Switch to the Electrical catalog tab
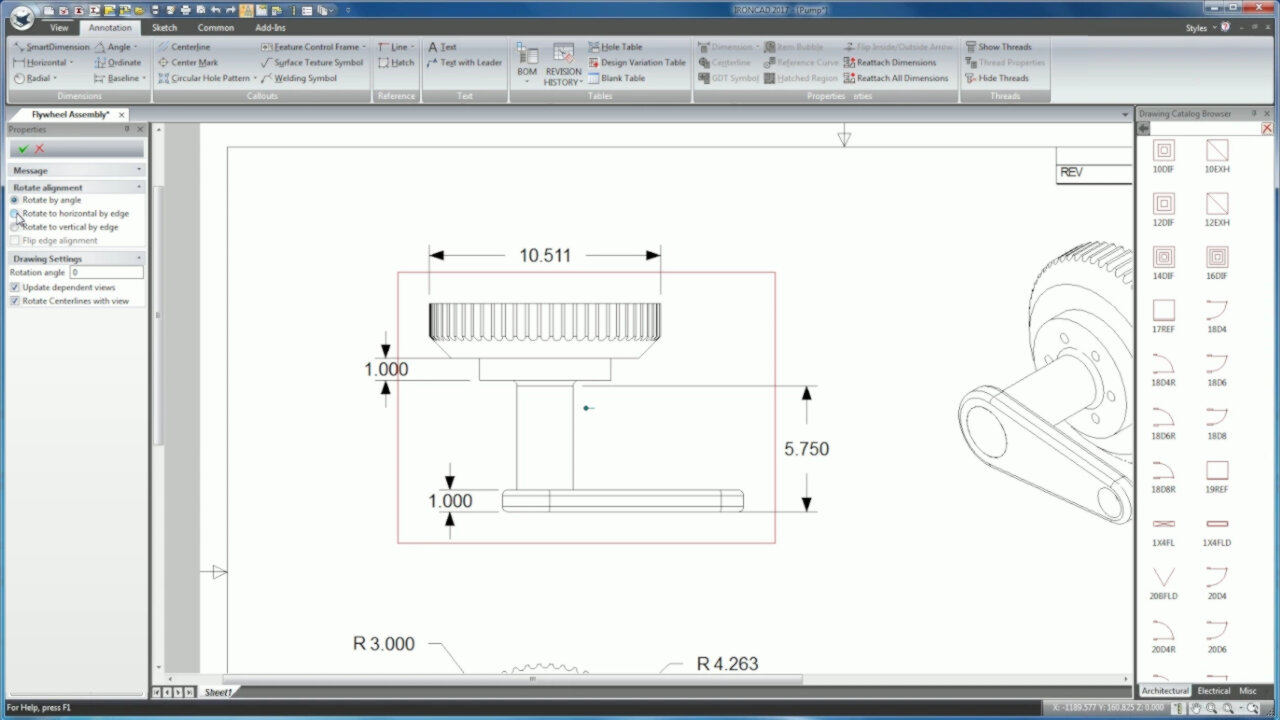 point(1213,690)
